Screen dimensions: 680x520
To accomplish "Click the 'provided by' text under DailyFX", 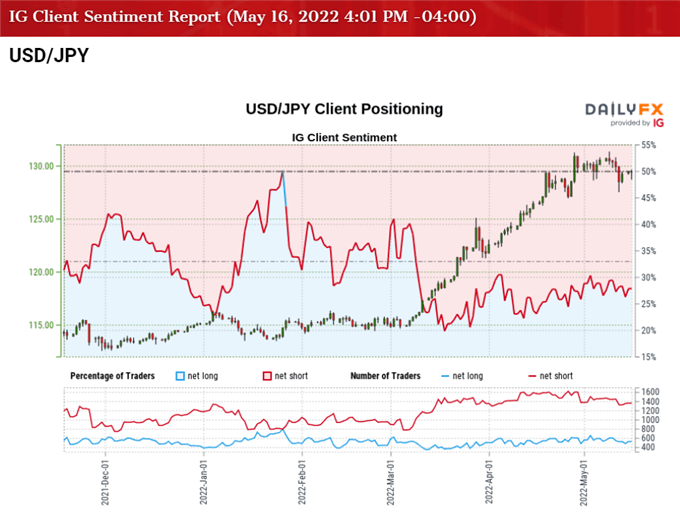I will [x=630, y=123].
